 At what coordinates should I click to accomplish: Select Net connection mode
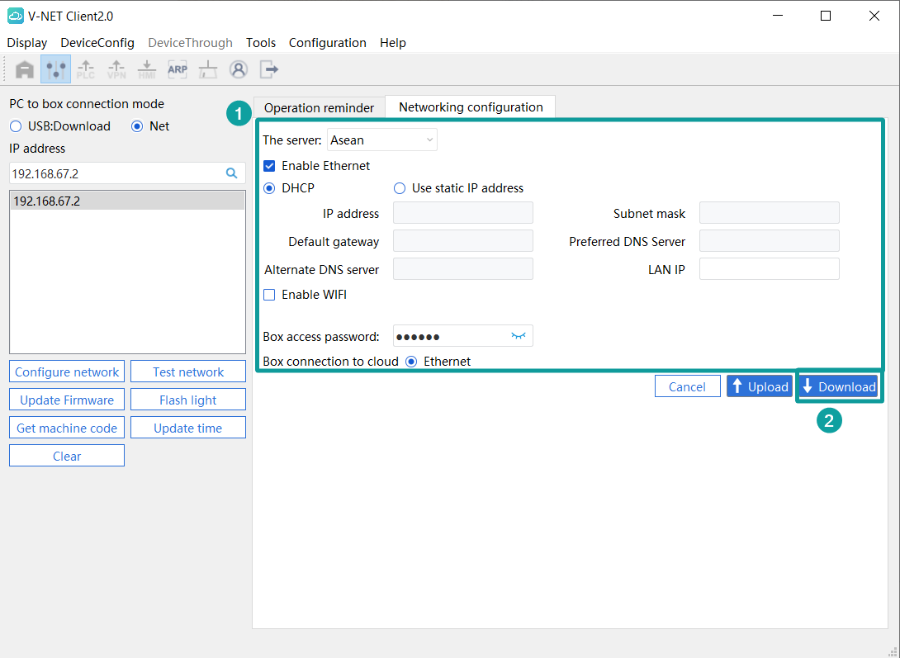[x=150, y=126]
